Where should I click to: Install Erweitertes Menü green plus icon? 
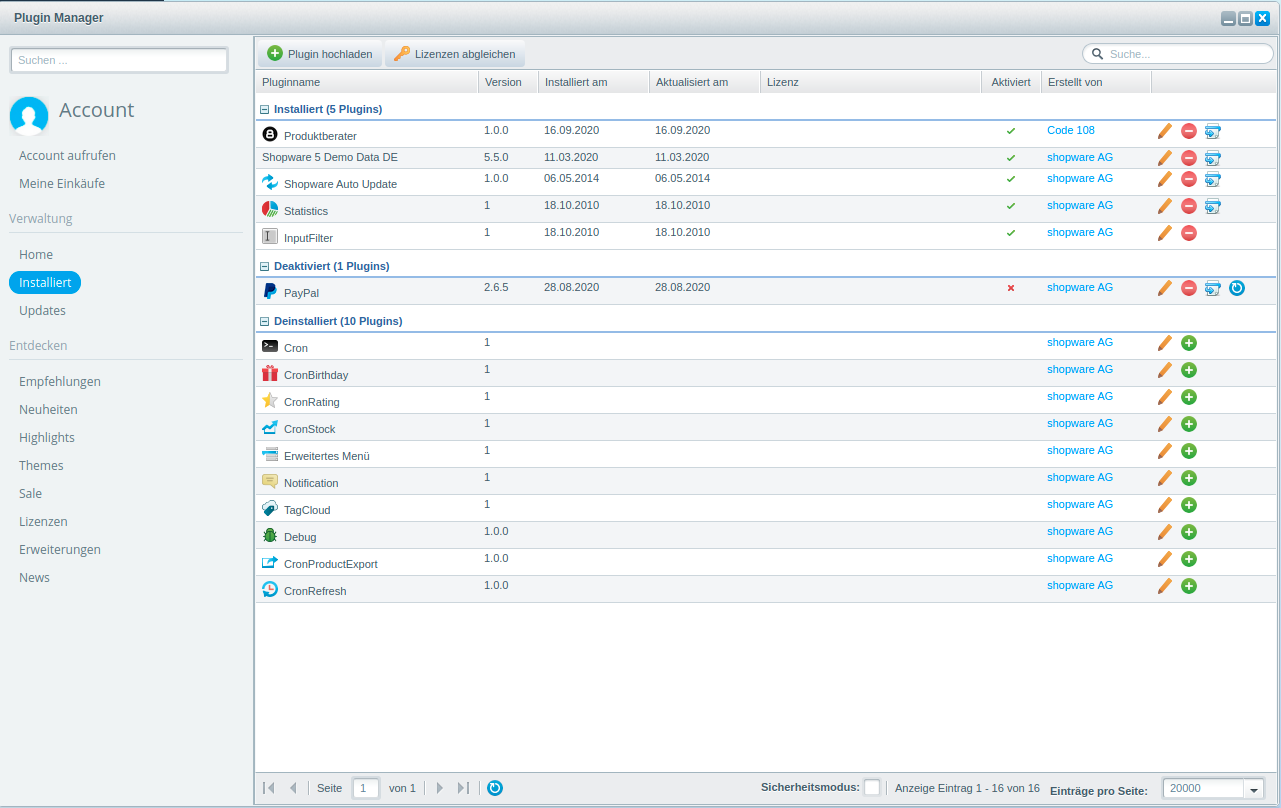click(x=1189, y=451)
